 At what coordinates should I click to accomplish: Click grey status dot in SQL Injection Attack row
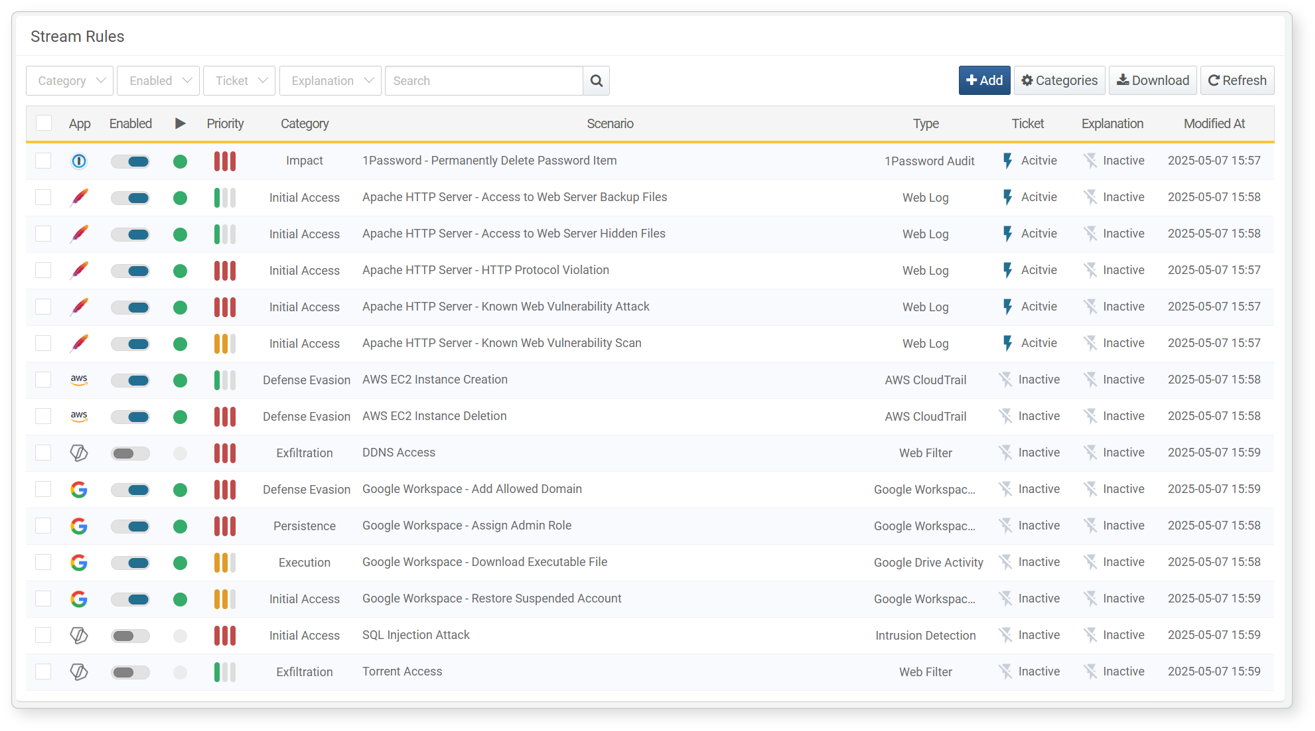[180, 636]
